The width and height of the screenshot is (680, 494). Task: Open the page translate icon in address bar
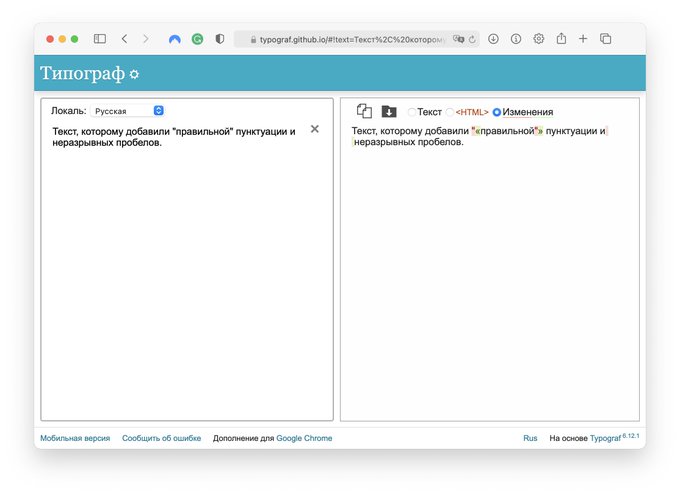tap(458, 39)
